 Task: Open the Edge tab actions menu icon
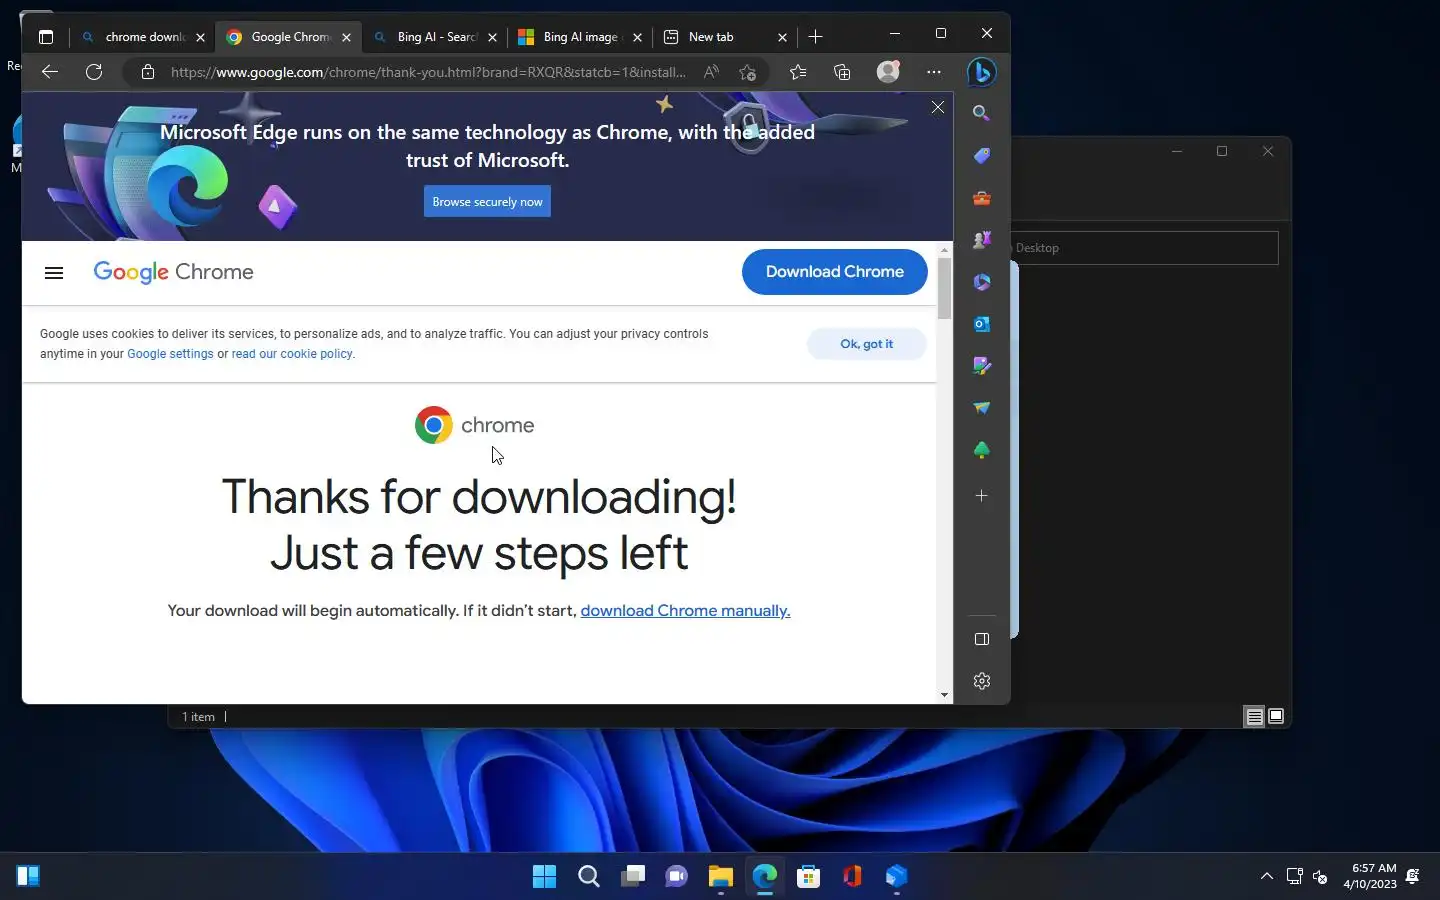pyautogui.click(x=46, y=37)
